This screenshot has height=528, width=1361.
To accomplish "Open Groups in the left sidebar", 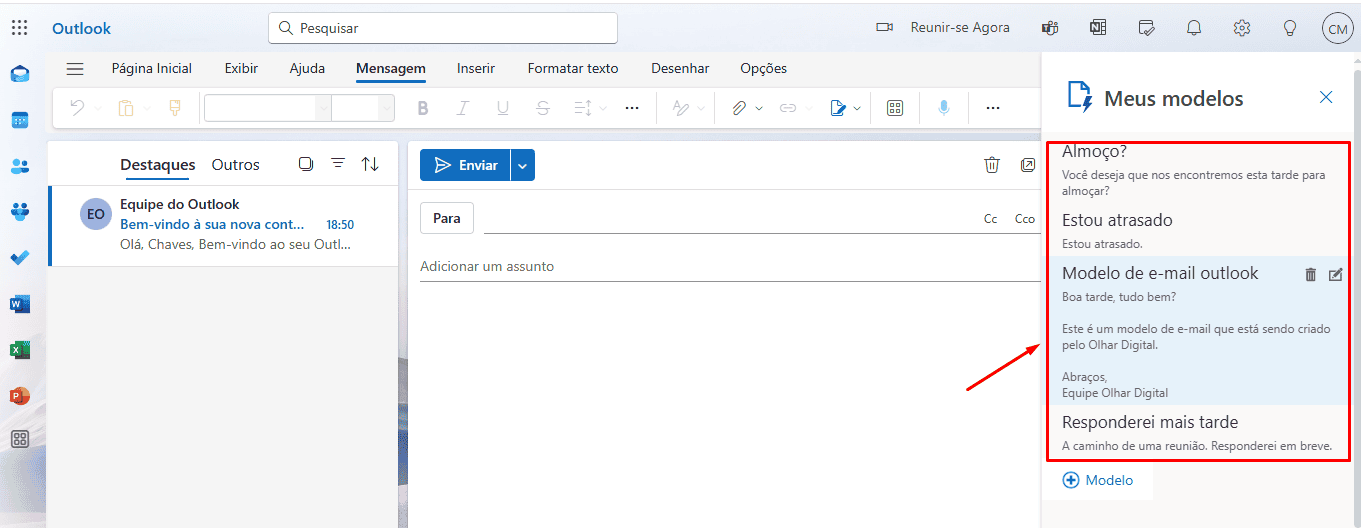I will pos(20,211).
